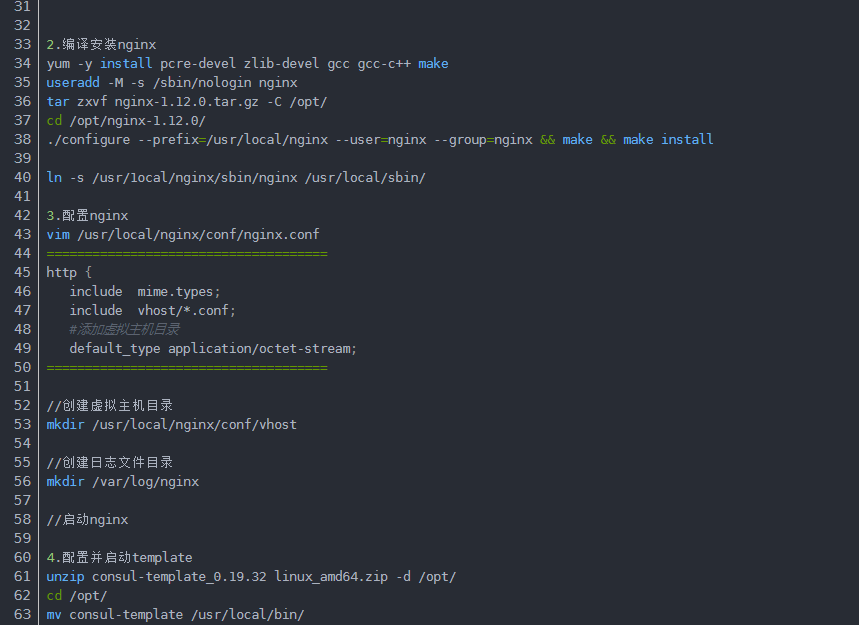Click the ln -s symlink command line
The height and width of the screenshot is (625, 859).
pos(236,177)
